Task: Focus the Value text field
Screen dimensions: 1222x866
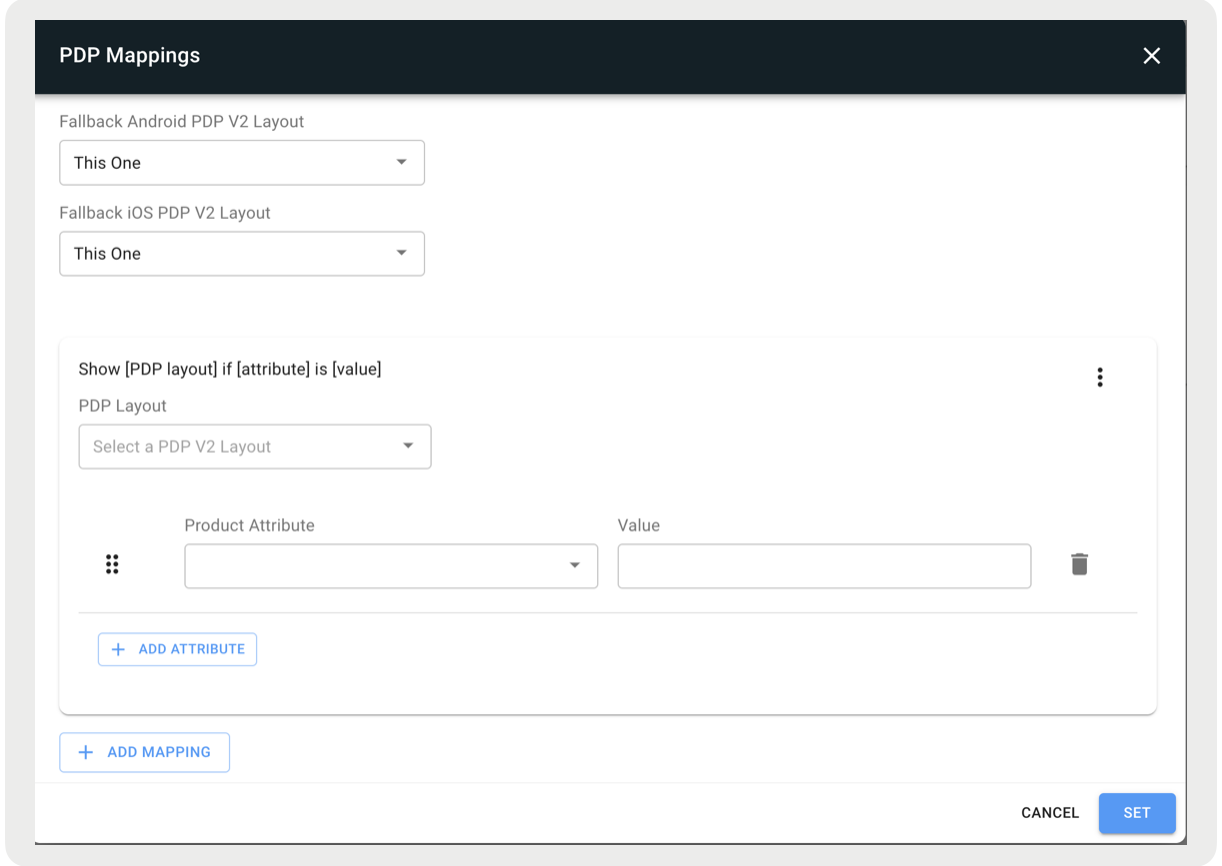Action: coord(824,566)
